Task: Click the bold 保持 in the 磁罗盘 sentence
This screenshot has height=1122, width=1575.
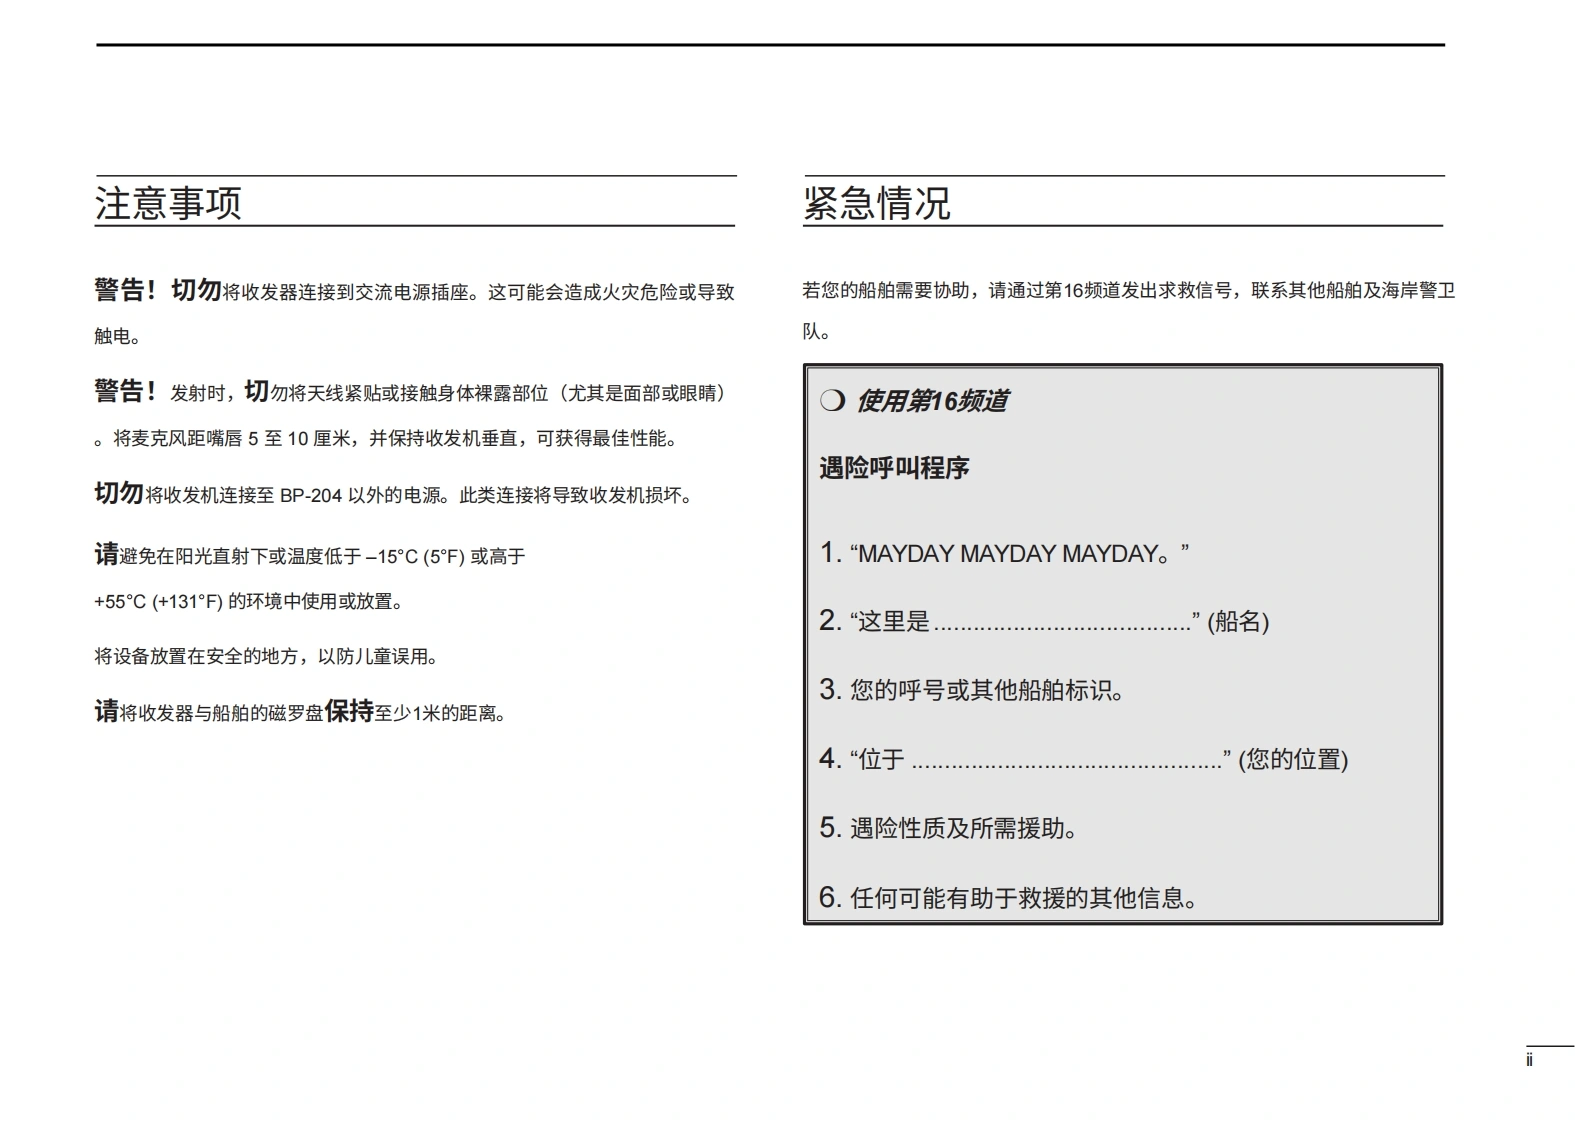Action: (349, 712)
